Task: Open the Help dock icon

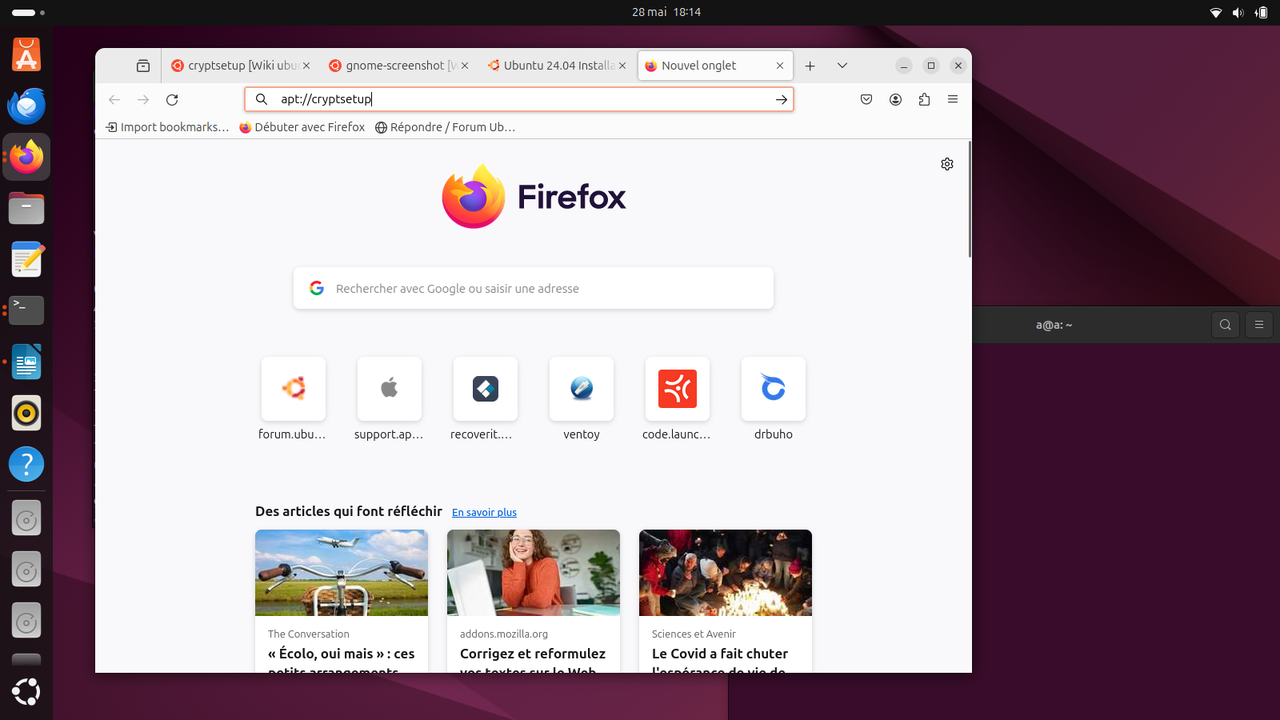Action: click(x=27, y=464)
